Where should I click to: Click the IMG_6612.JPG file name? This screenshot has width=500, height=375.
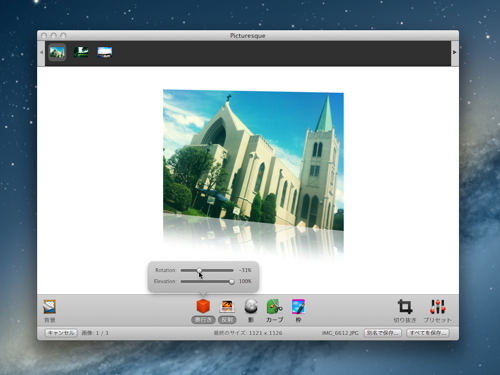coord(340,333)
